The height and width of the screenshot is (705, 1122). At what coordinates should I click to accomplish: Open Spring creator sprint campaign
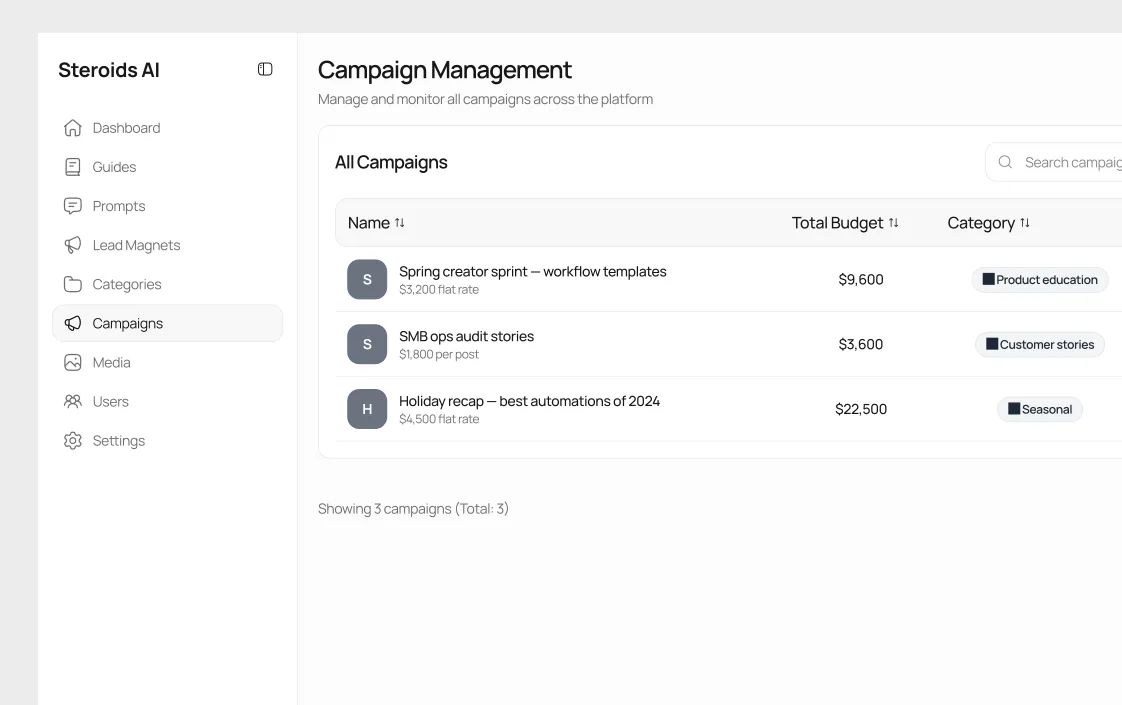(x=532, y=271)
